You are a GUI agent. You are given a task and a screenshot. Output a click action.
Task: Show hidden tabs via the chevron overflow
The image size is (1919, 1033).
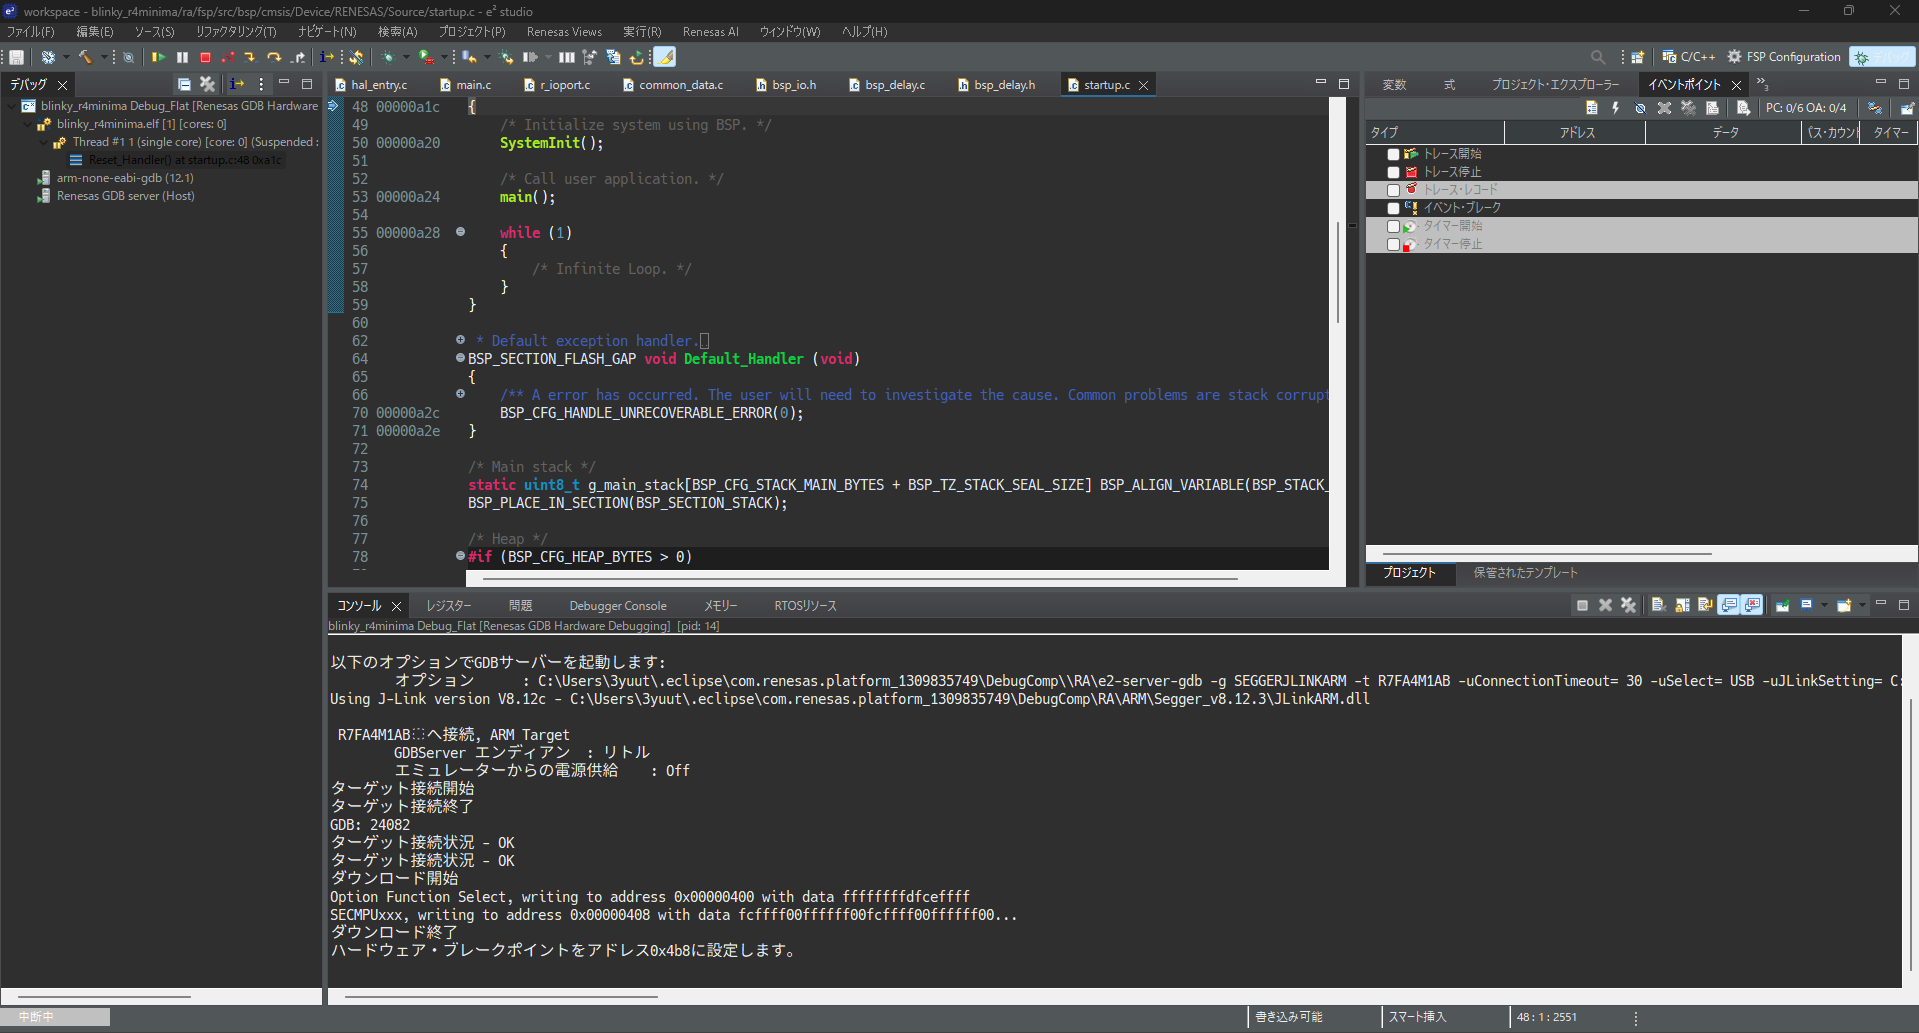pos(1762,85)
